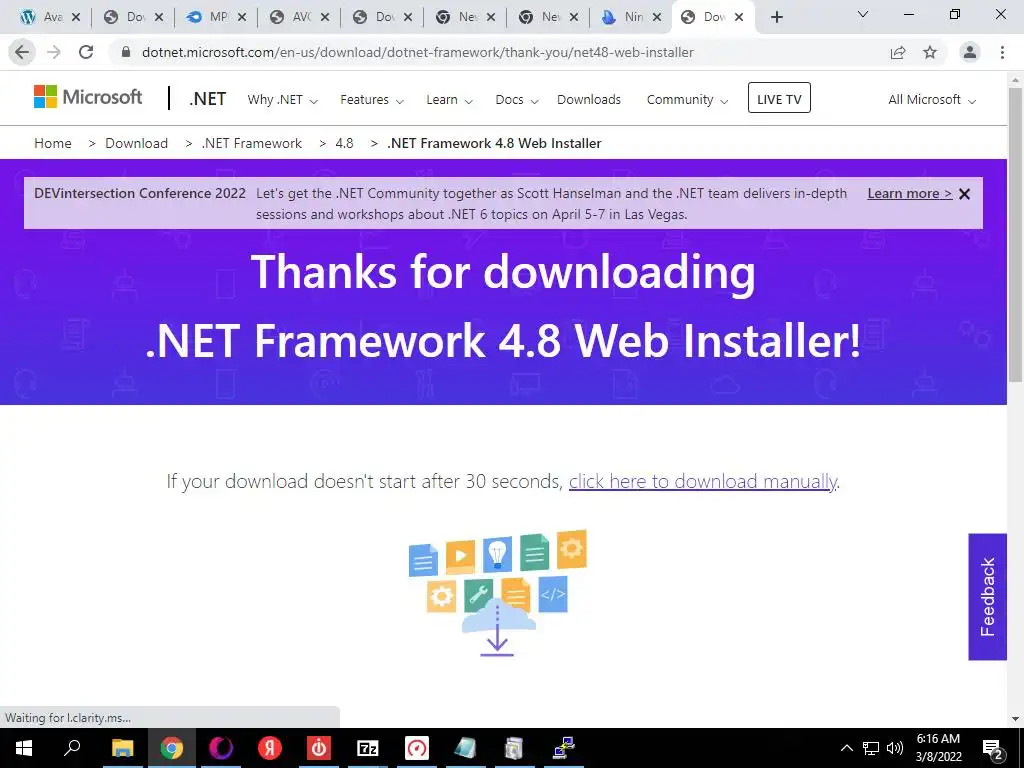
Task: Close the MP tab
Action: click(242, 18)
